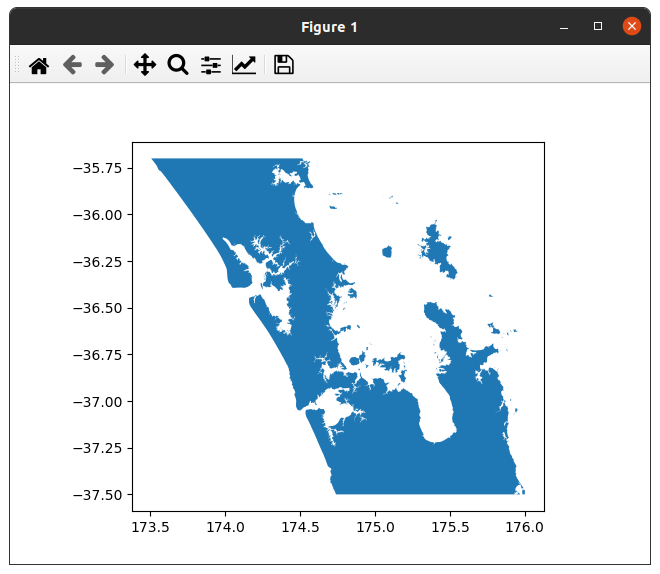
Task: Click y-axis tick label −37.50
Action: 97,495
